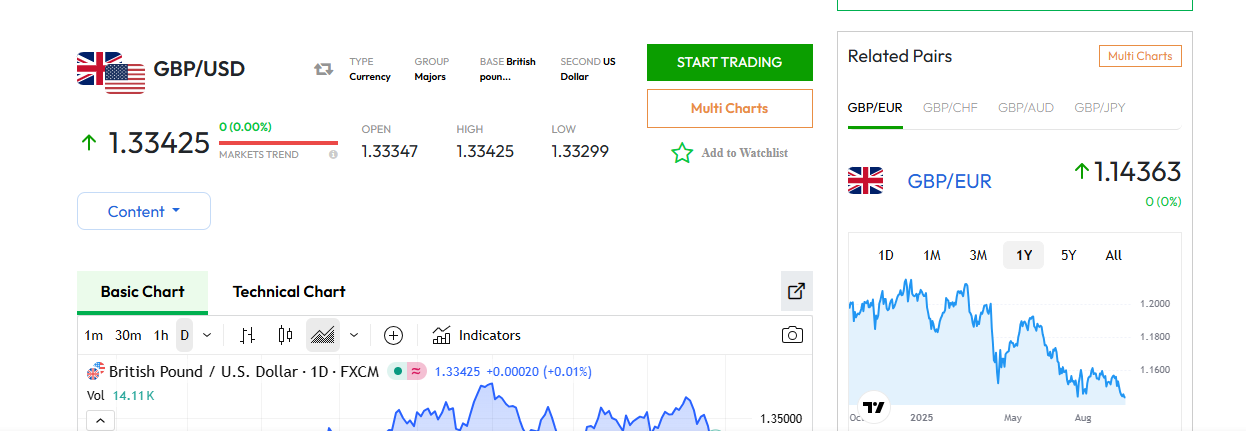Select the candlestick chart style icon

[285, 335]
